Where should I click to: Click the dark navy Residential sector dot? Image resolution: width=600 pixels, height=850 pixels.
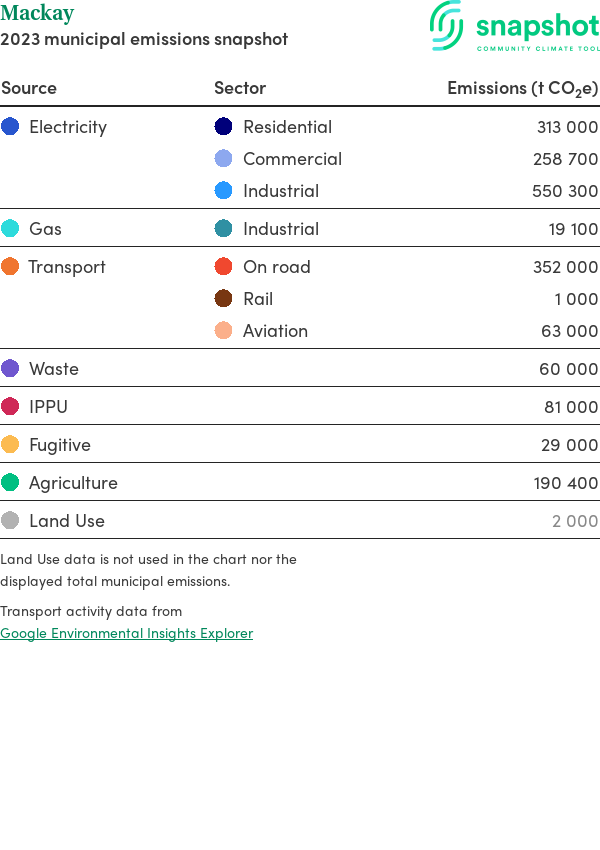tap(224, 127)
